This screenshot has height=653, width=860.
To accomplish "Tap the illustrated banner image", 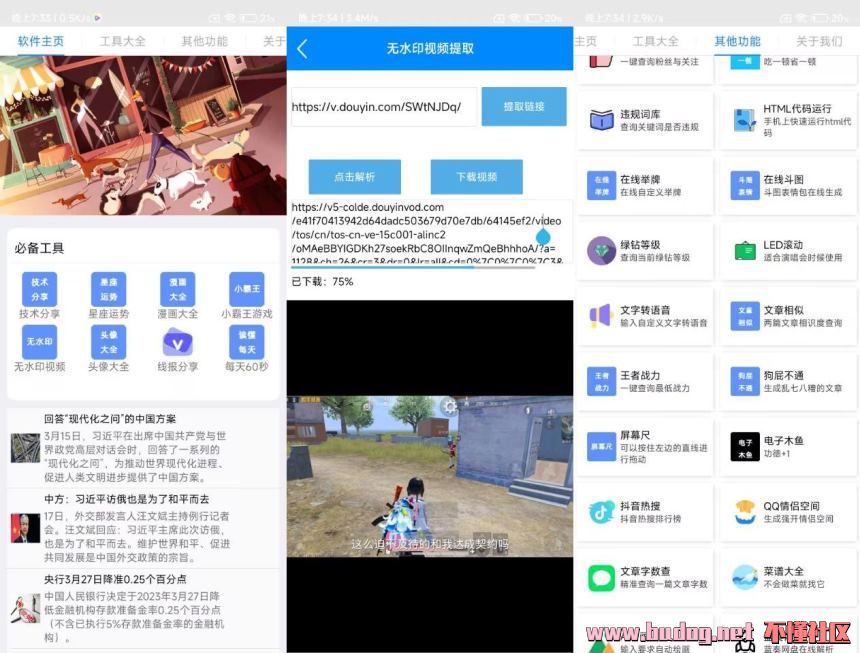I will (x=143, y=135).
